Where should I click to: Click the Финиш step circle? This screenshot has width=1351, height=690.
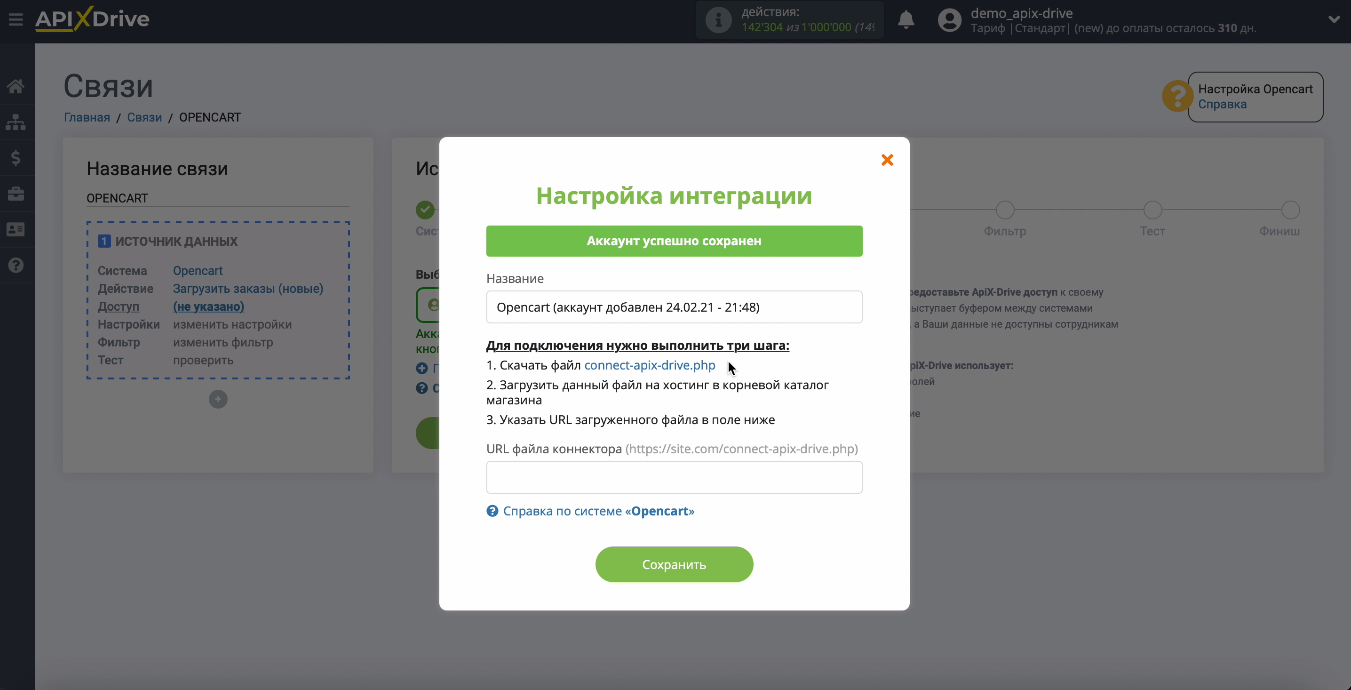(x=1290, y=210)
